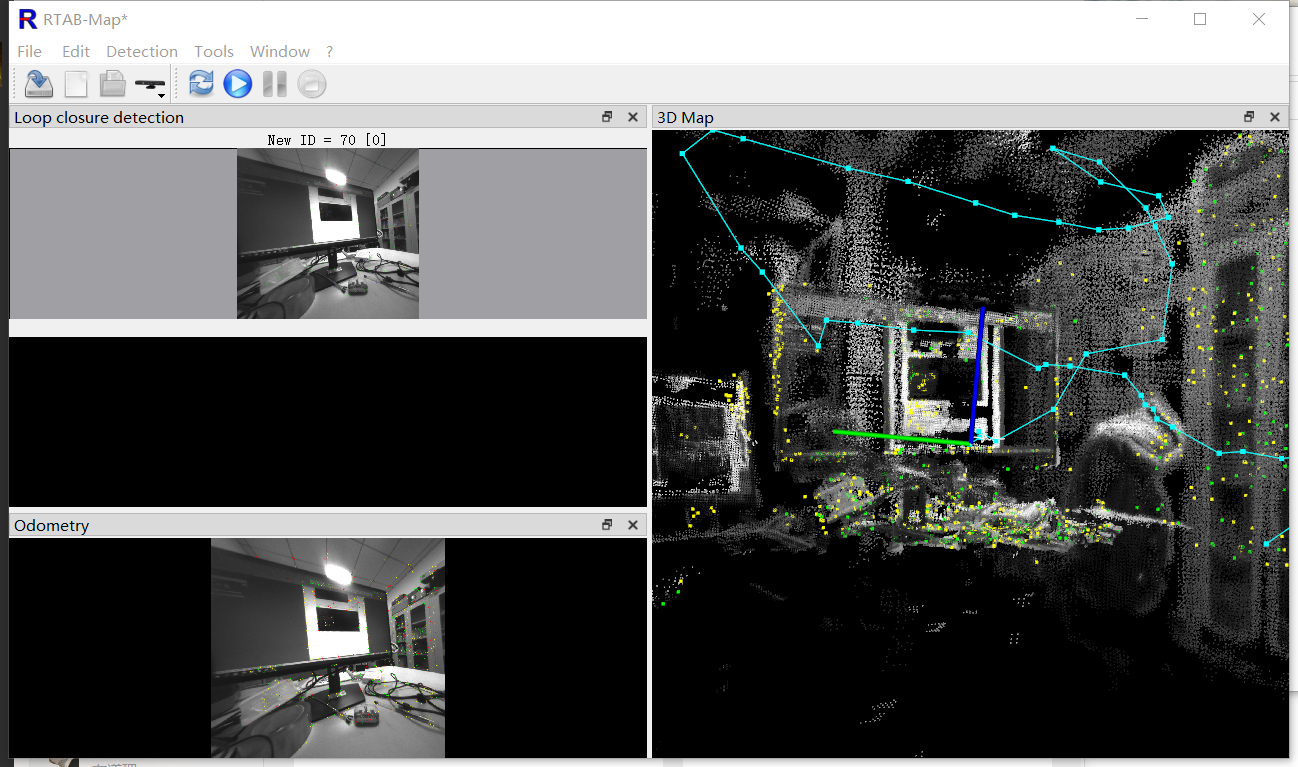Image resolution: width=1298 pixels, height=767 pixels.
Task: Click the refresh icon on the toolbar
Action: 200,84
